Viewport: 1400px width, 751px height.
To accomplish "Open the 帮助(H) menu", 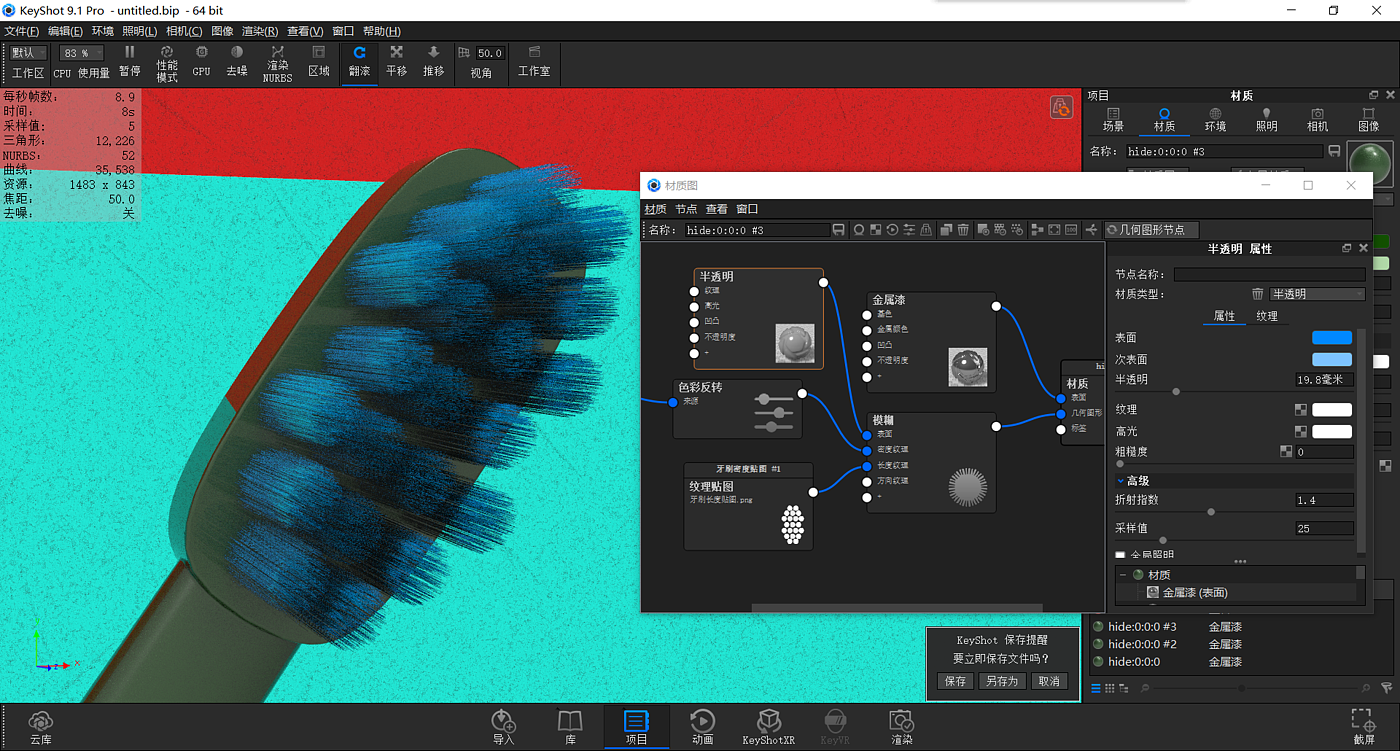I will point(381,31).
